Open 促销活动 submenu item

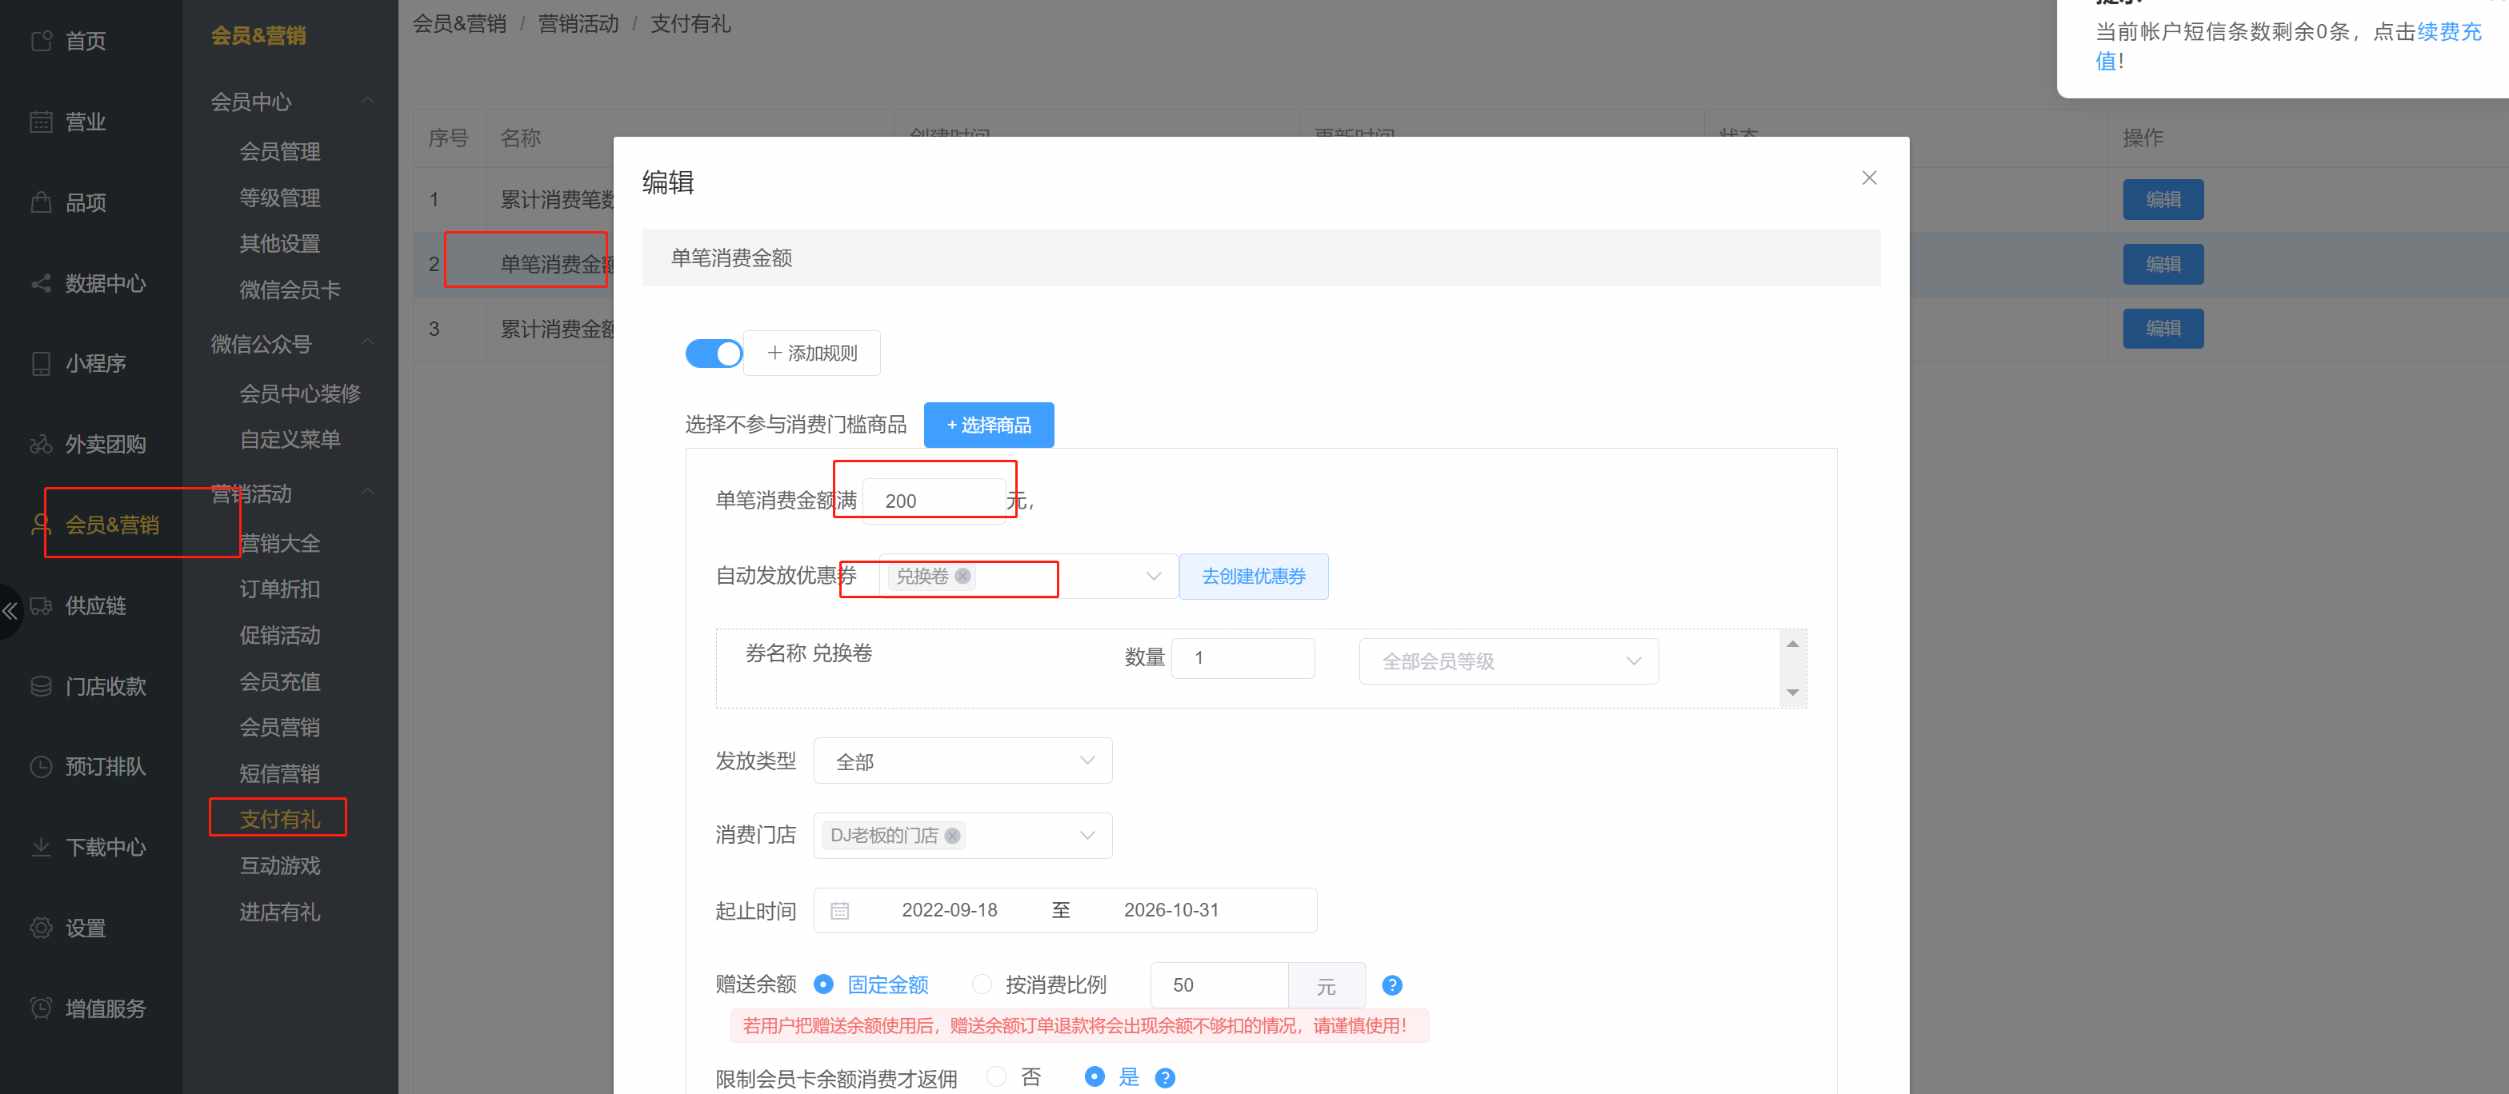pyautogui.click(x=280, y=636)
